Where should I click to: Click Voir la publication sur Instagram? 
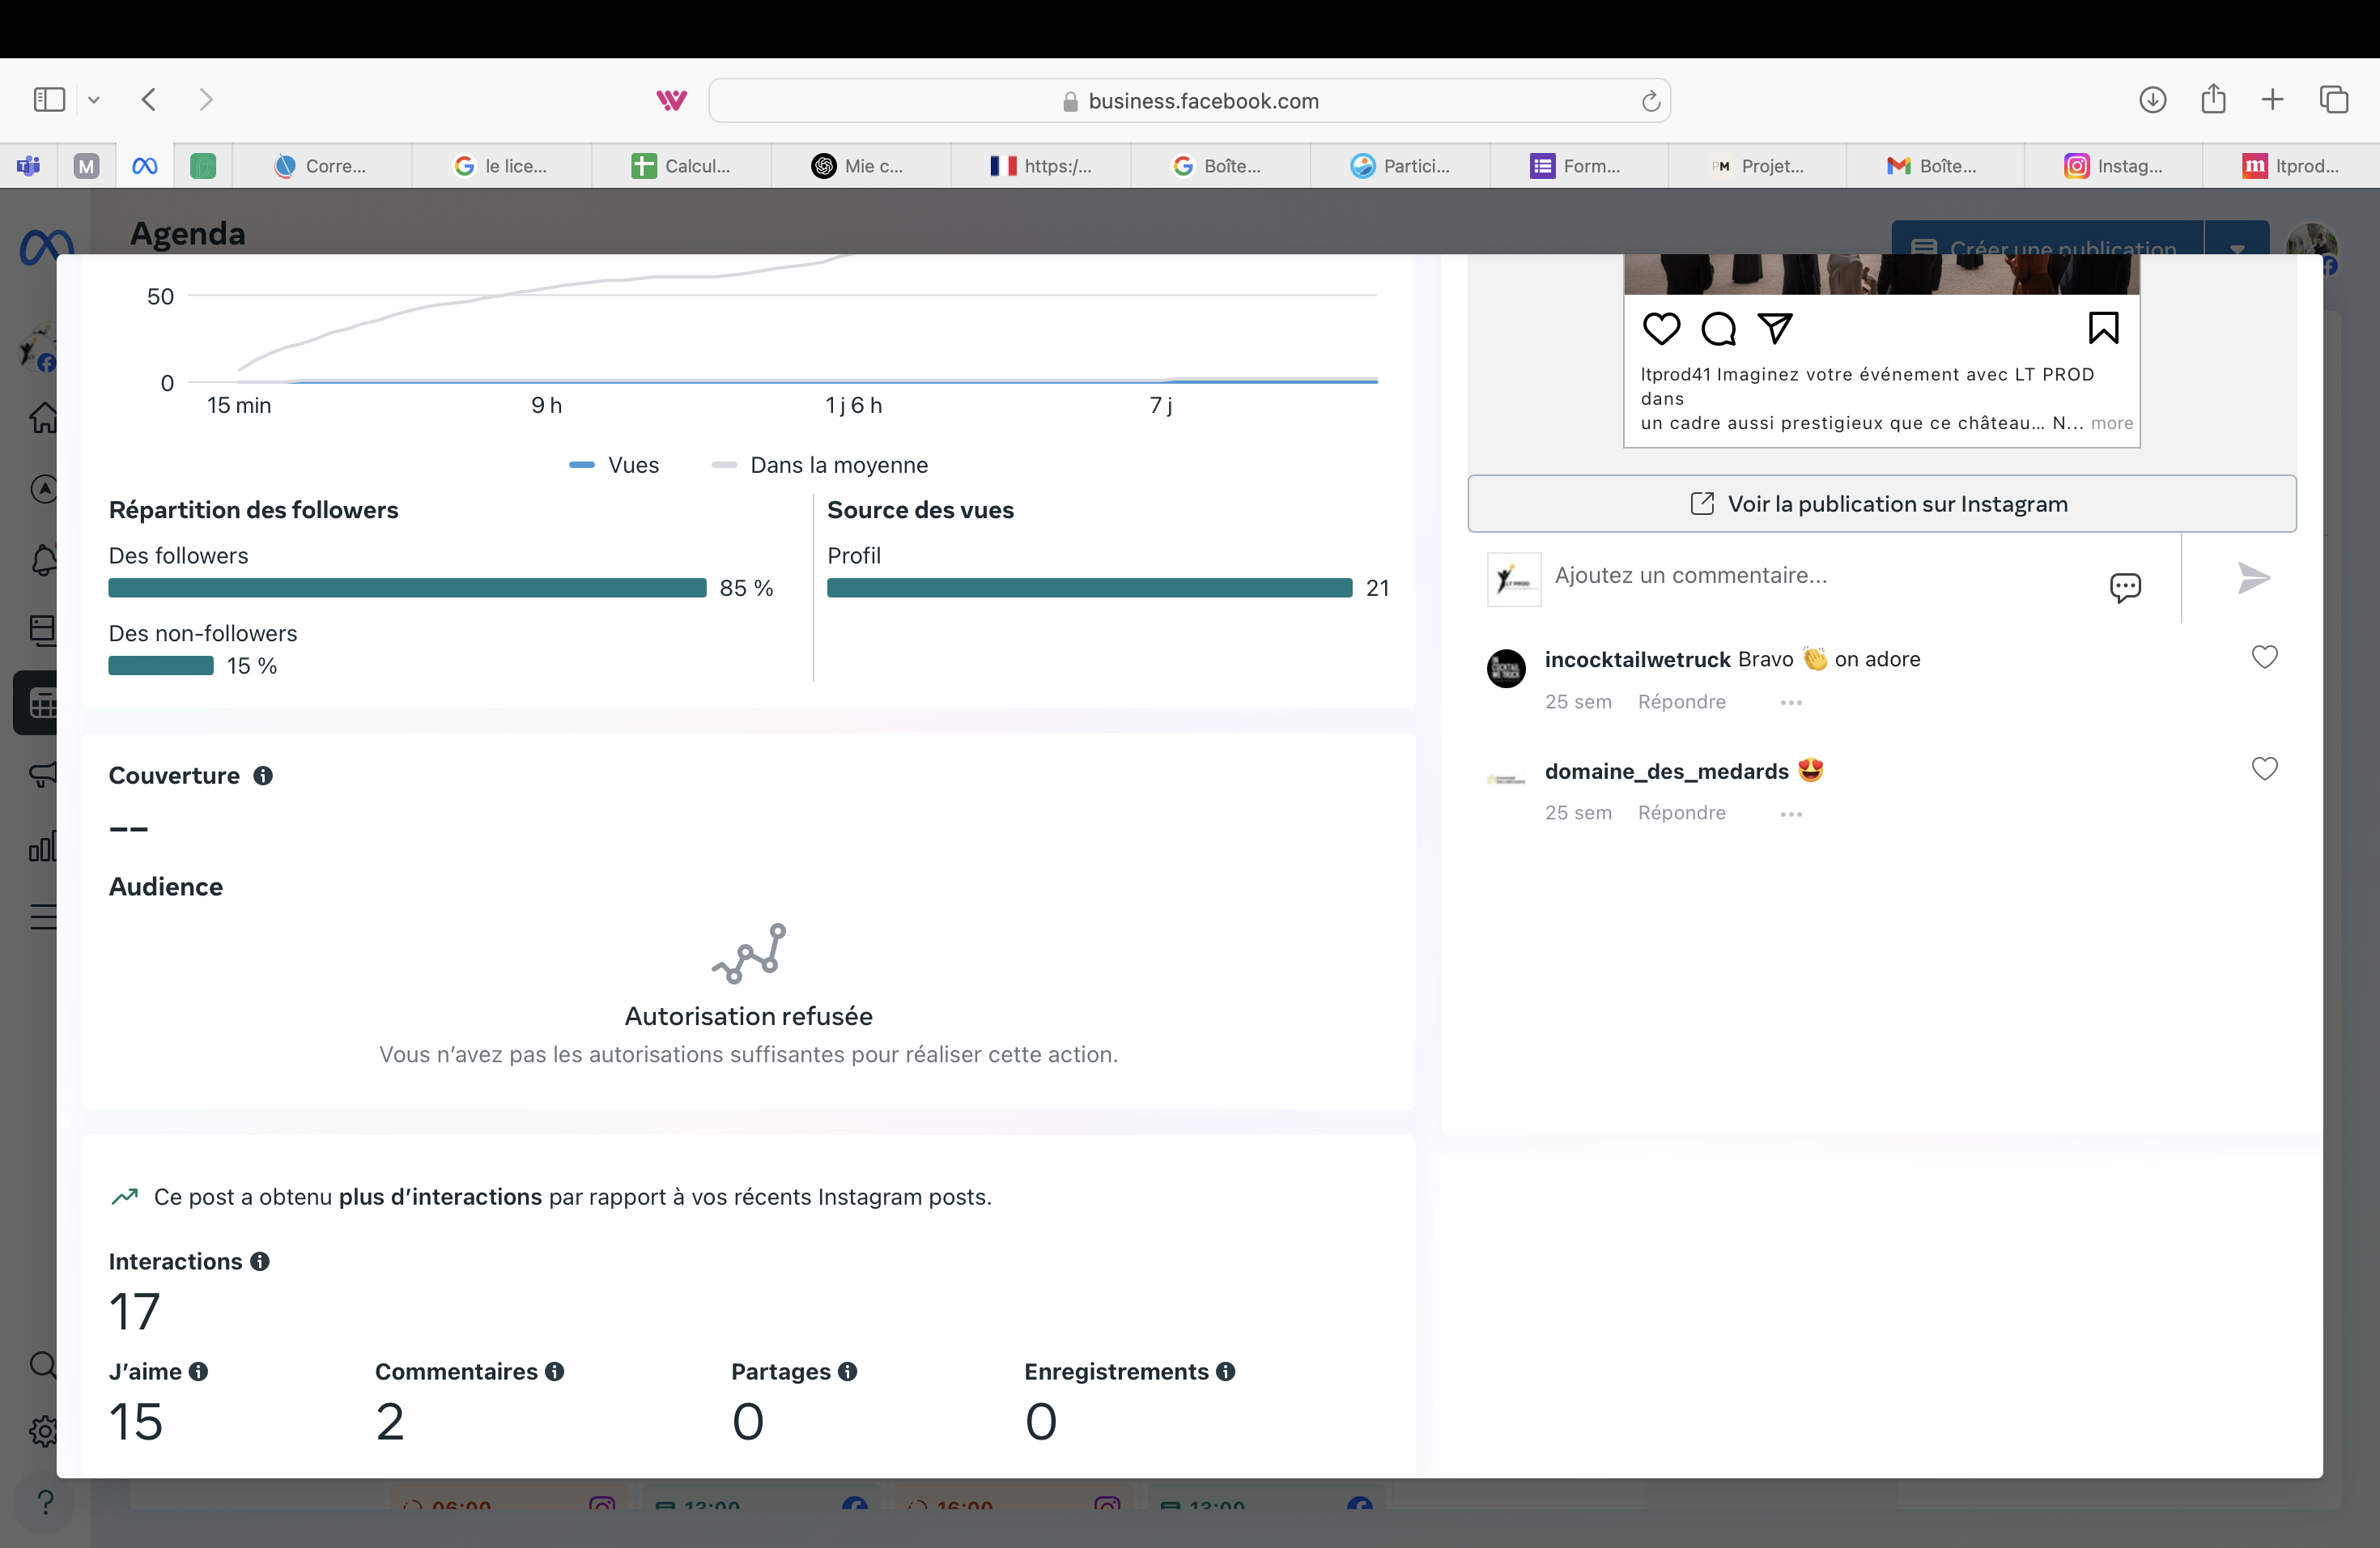point(1881,504)
